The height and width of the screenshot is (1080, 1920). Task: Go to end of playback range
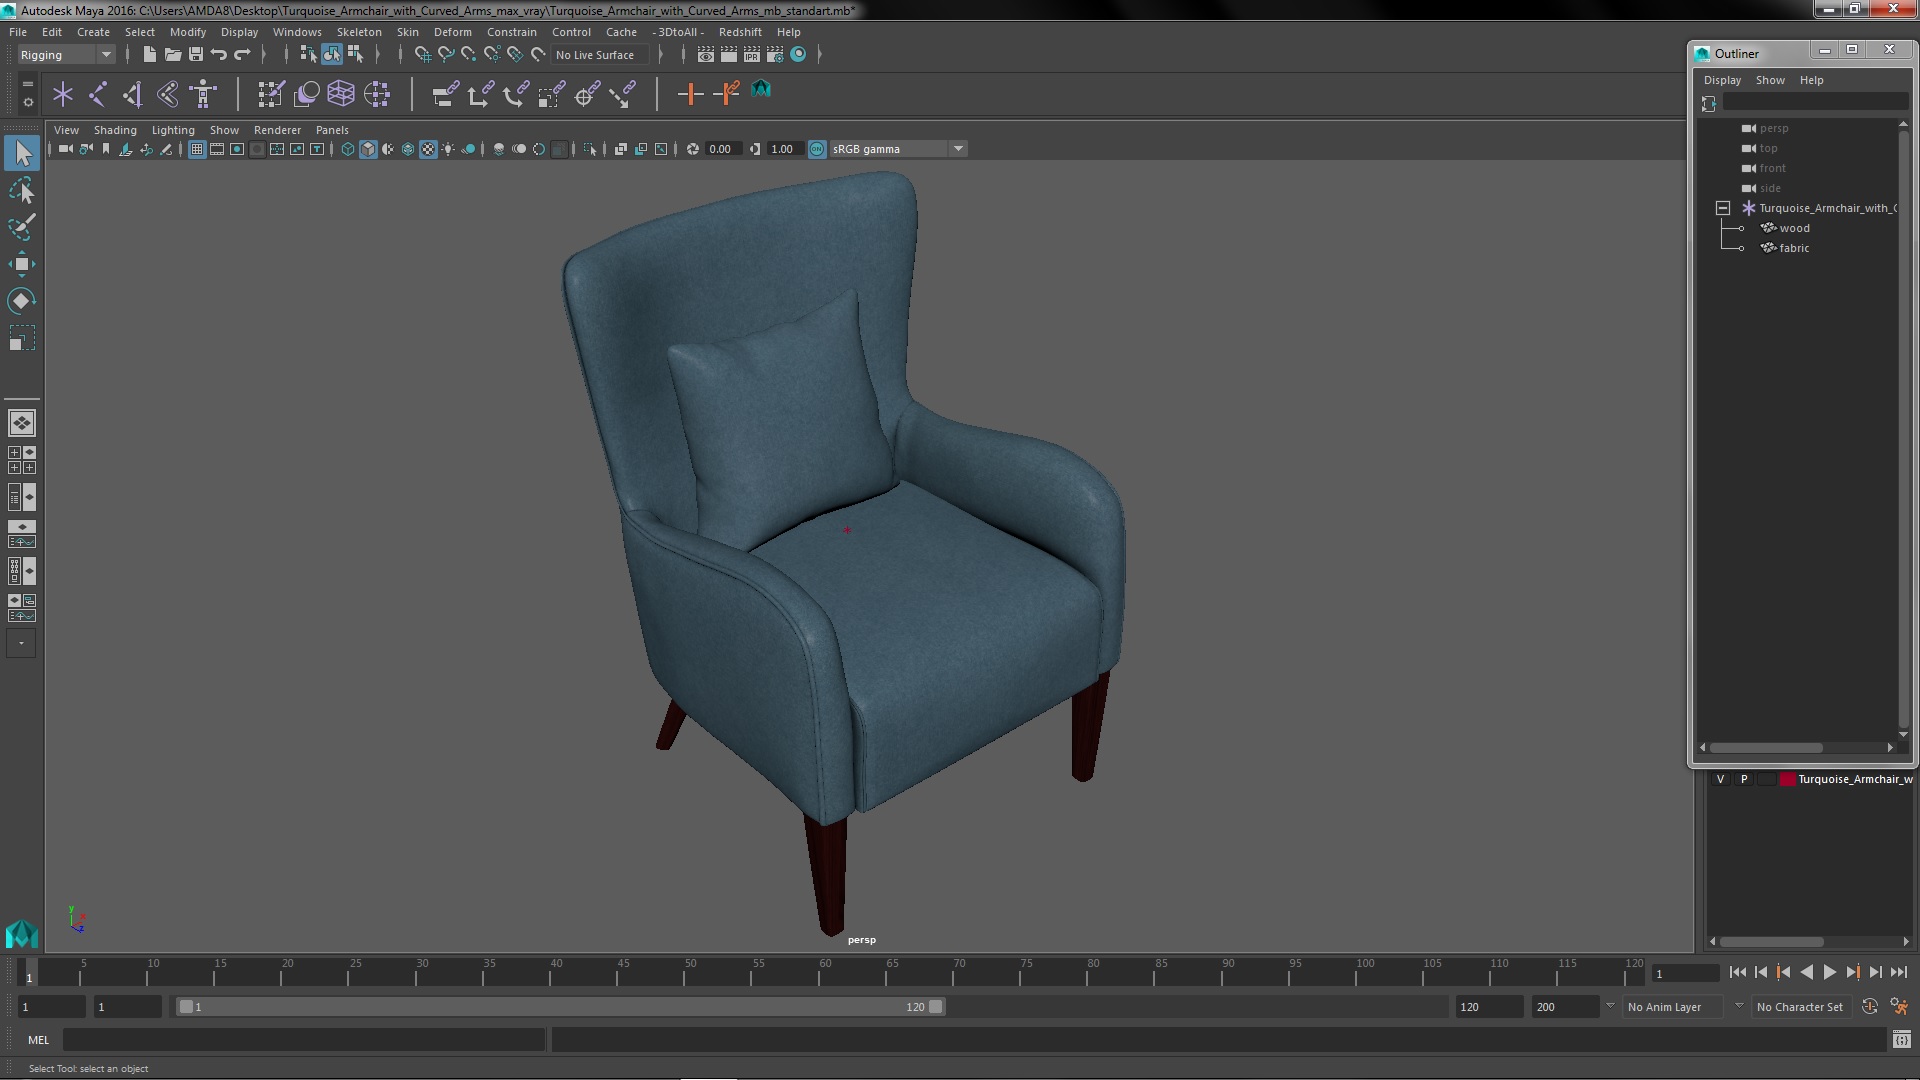tap(1898, 972)
